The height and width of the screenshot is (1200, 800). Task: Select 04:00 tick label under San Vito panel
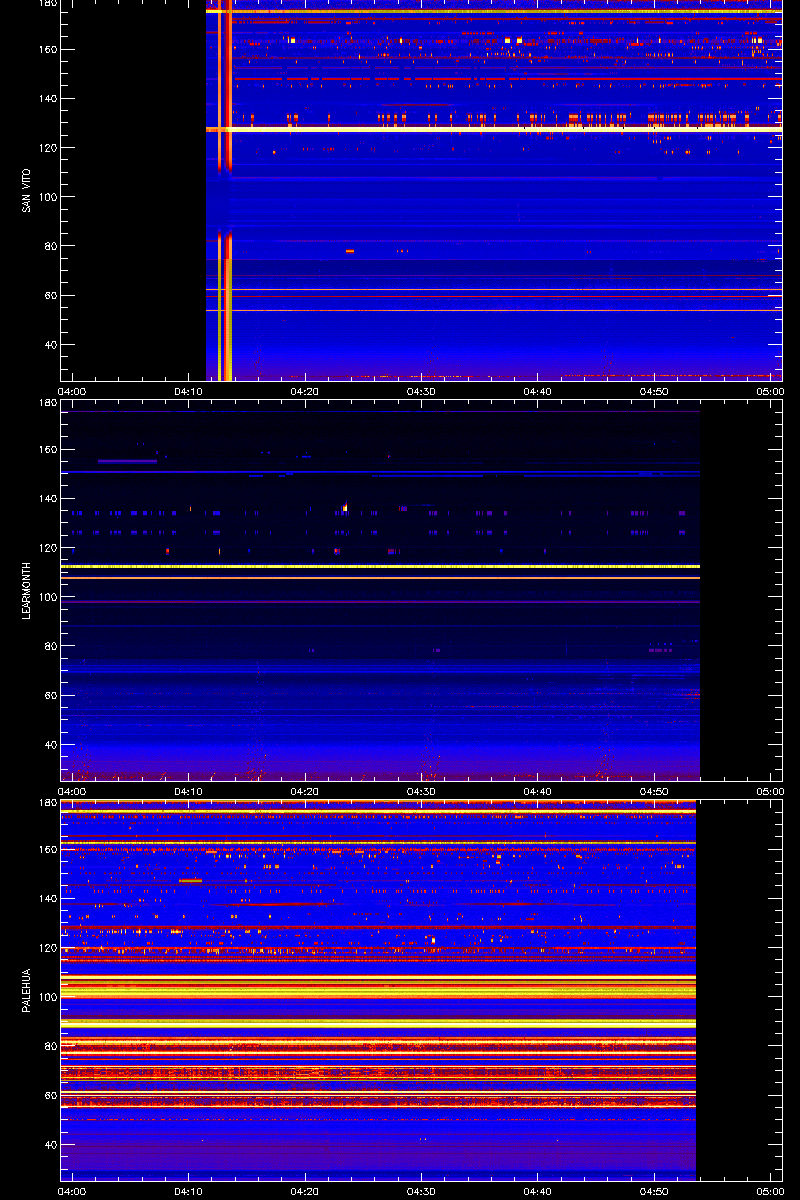[73, 391]
